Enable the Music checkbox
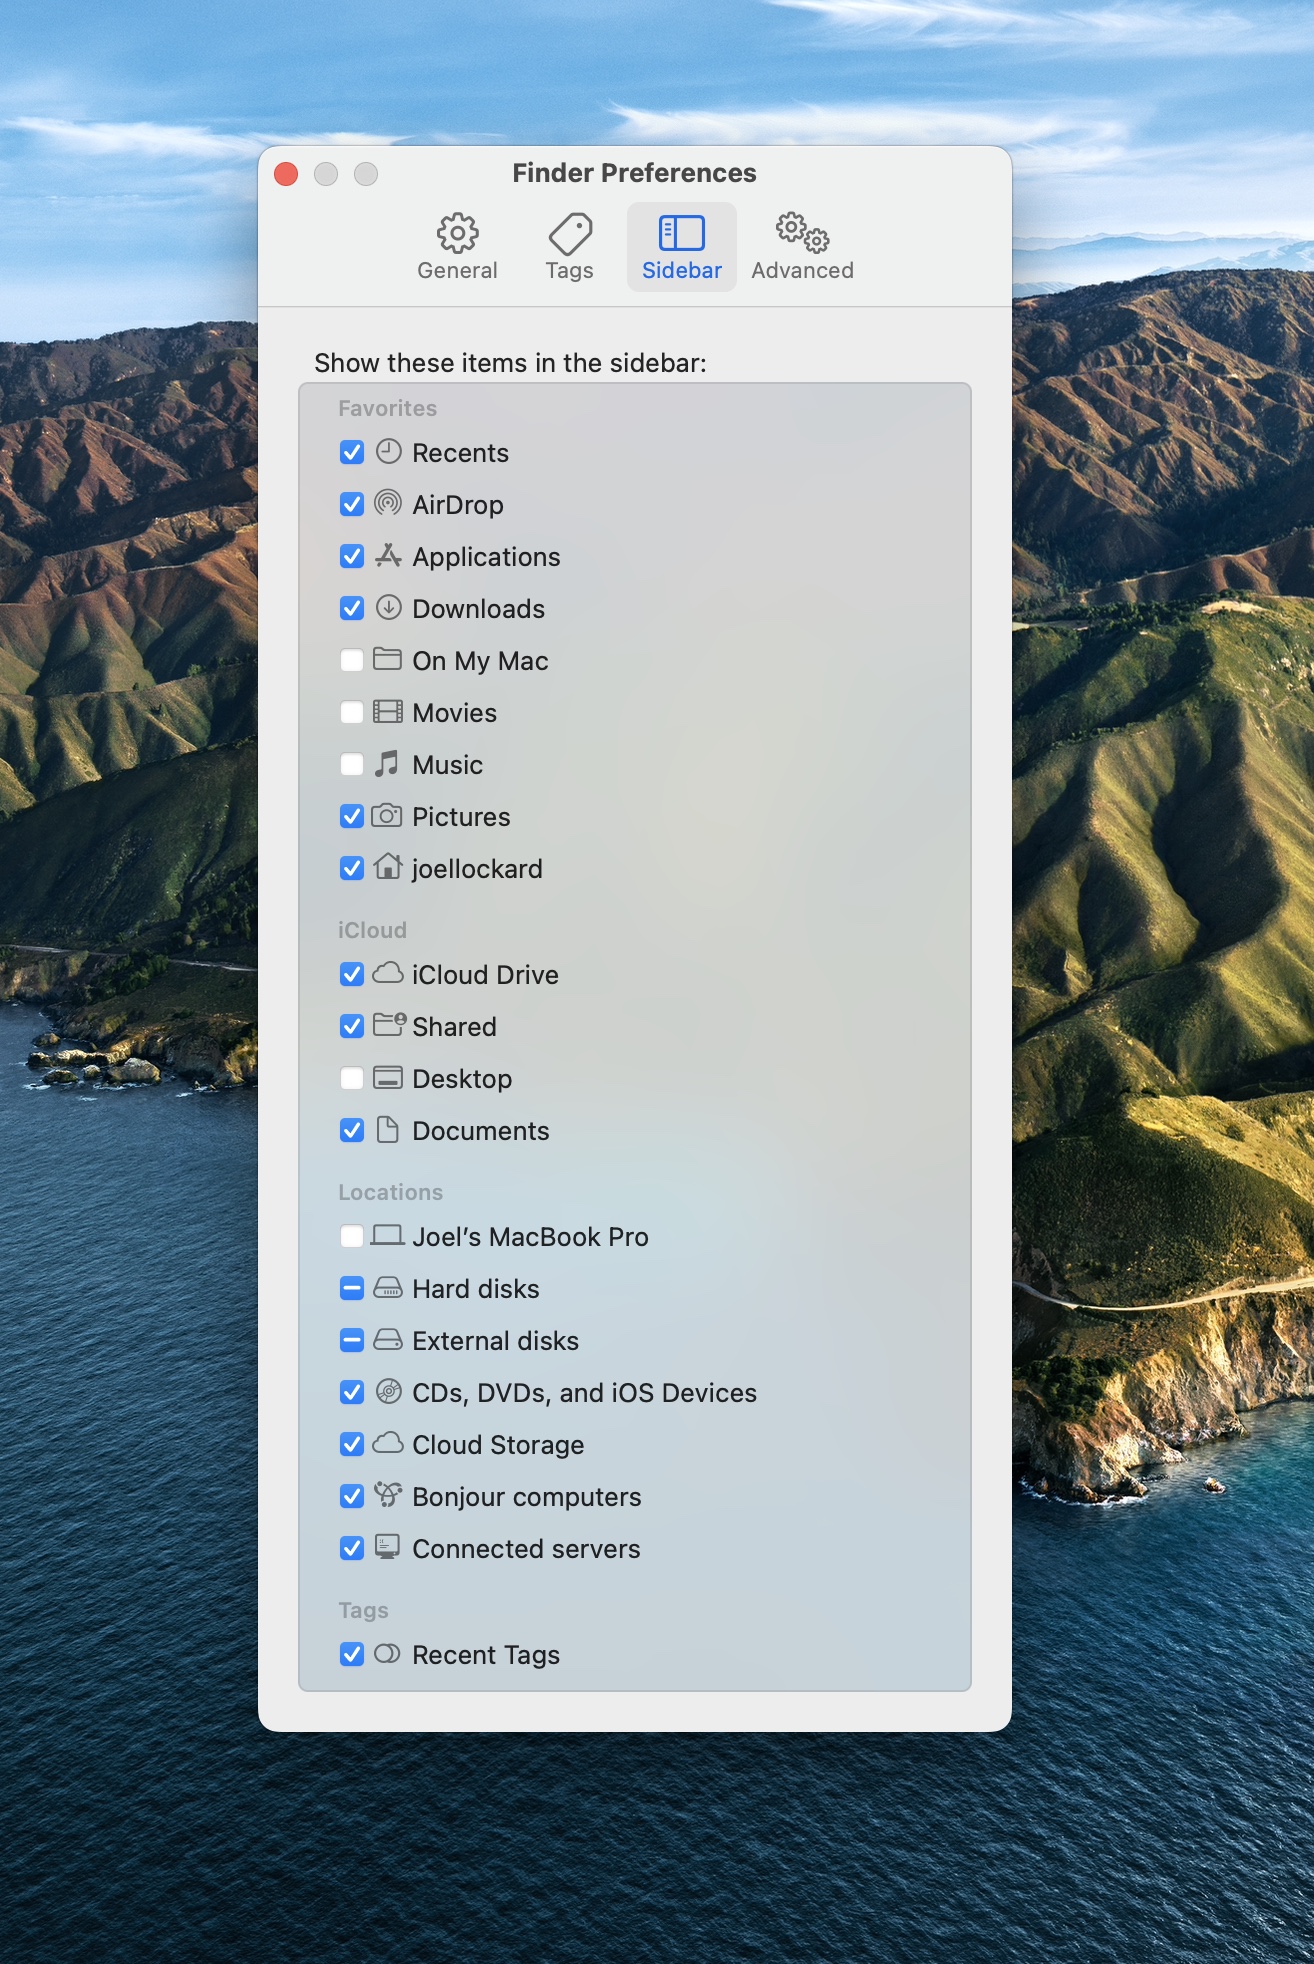1314x1964 pixels. [x=352, y=764]
